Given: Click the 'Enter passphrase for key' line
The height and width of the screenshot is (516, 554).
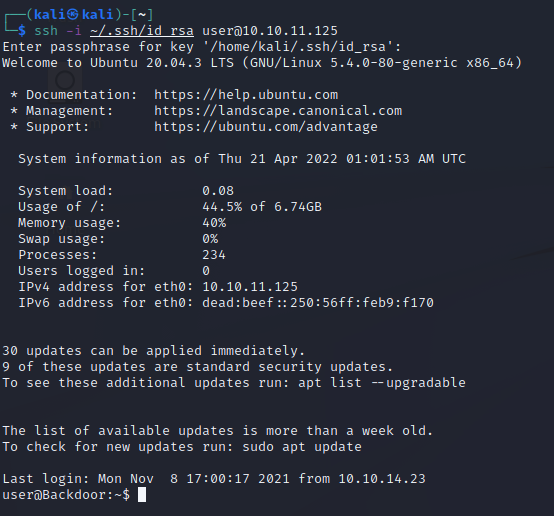Looking at the screenshot, I should (202, 47).
